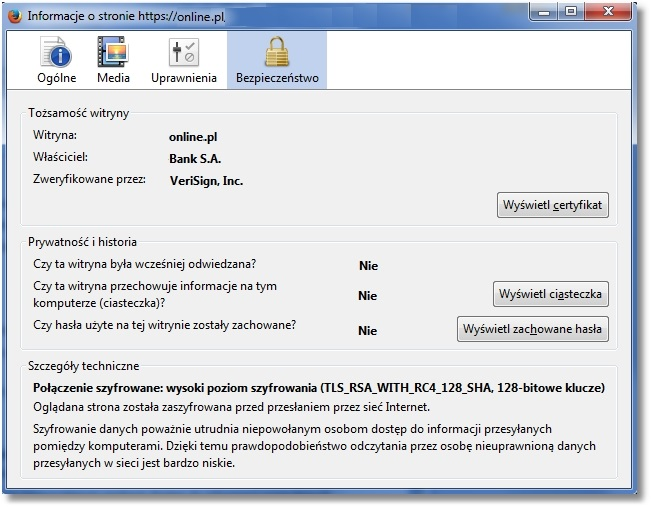Maximize the page info window
This screenshot has height=508, width=651.
(571, 12)
